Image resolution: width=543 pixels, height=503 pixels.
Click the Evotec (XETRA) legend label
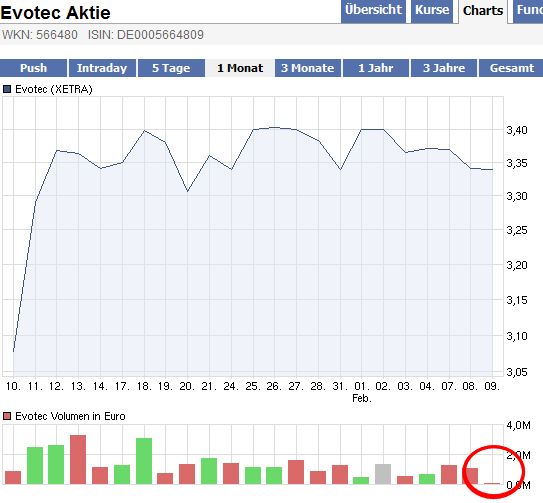54,89
